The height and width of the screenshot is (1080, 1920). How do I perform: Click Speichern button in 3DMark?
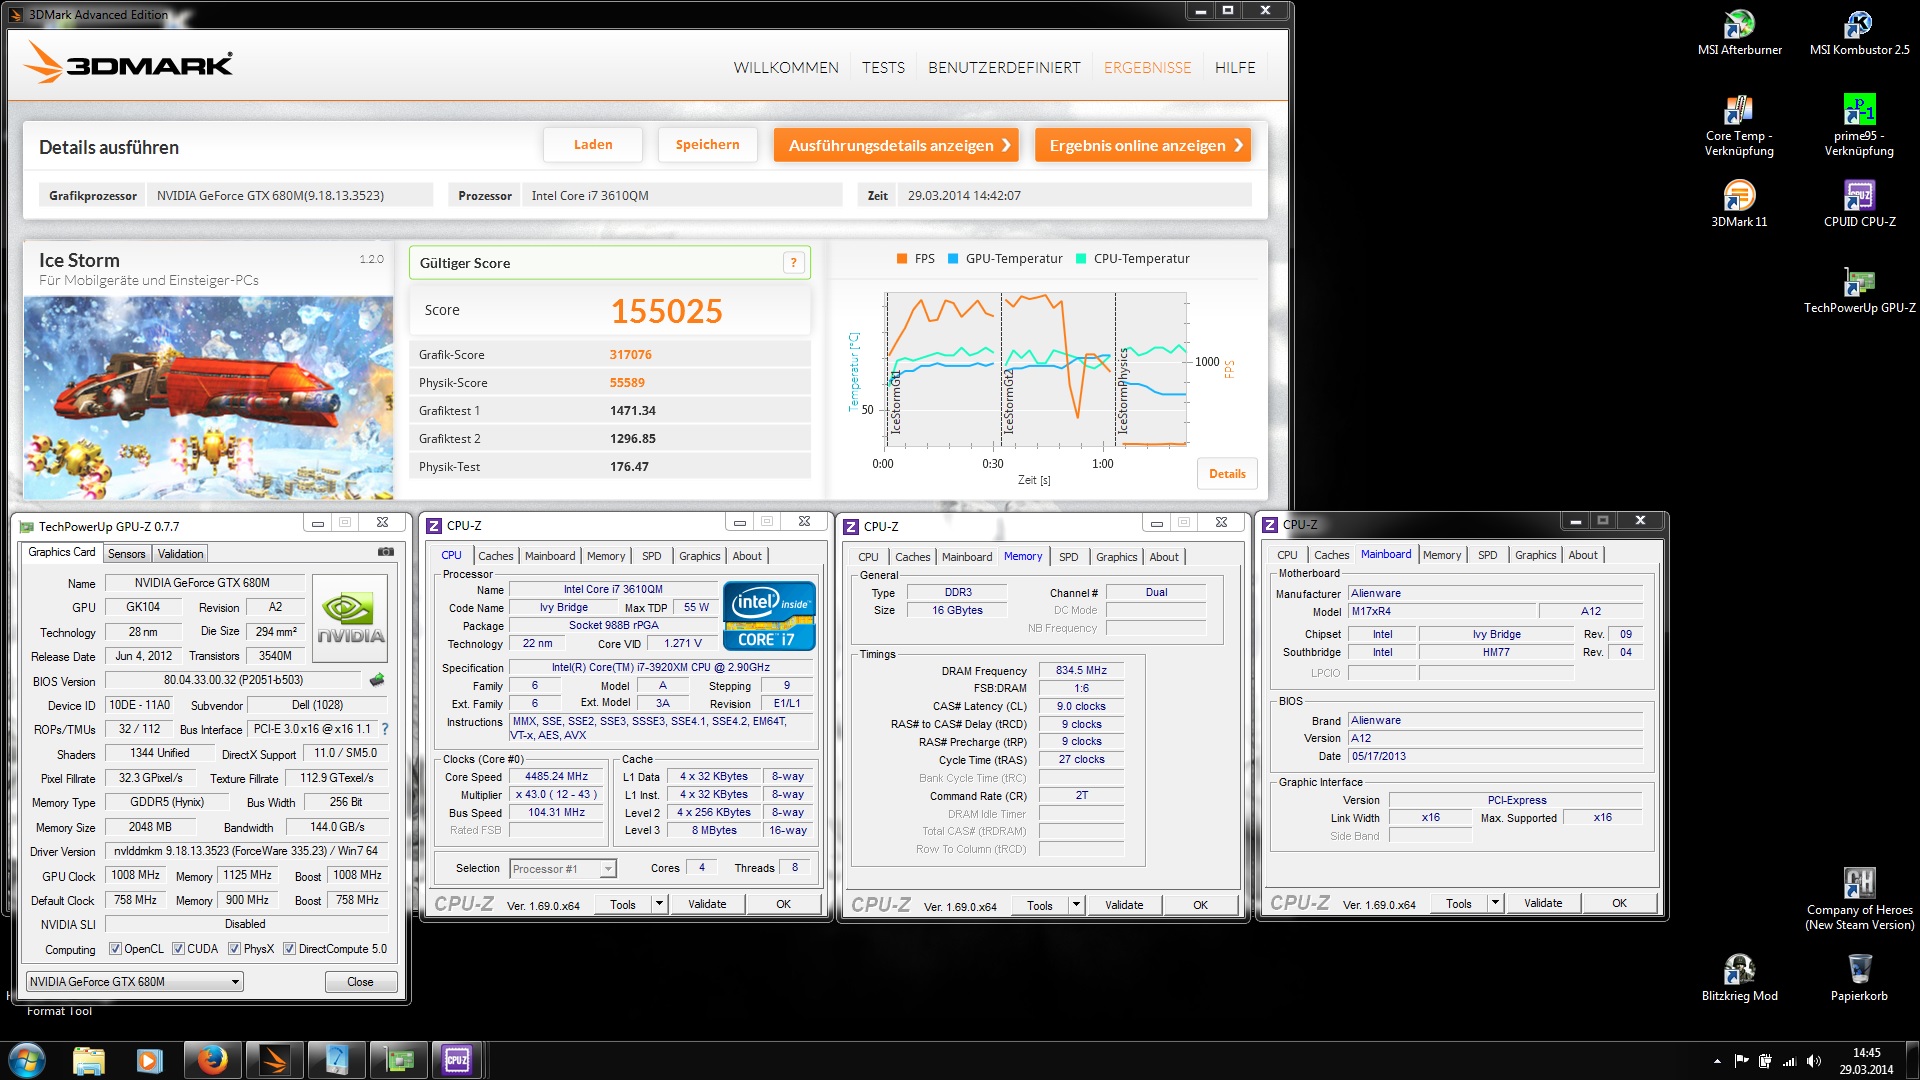point(707,145)
